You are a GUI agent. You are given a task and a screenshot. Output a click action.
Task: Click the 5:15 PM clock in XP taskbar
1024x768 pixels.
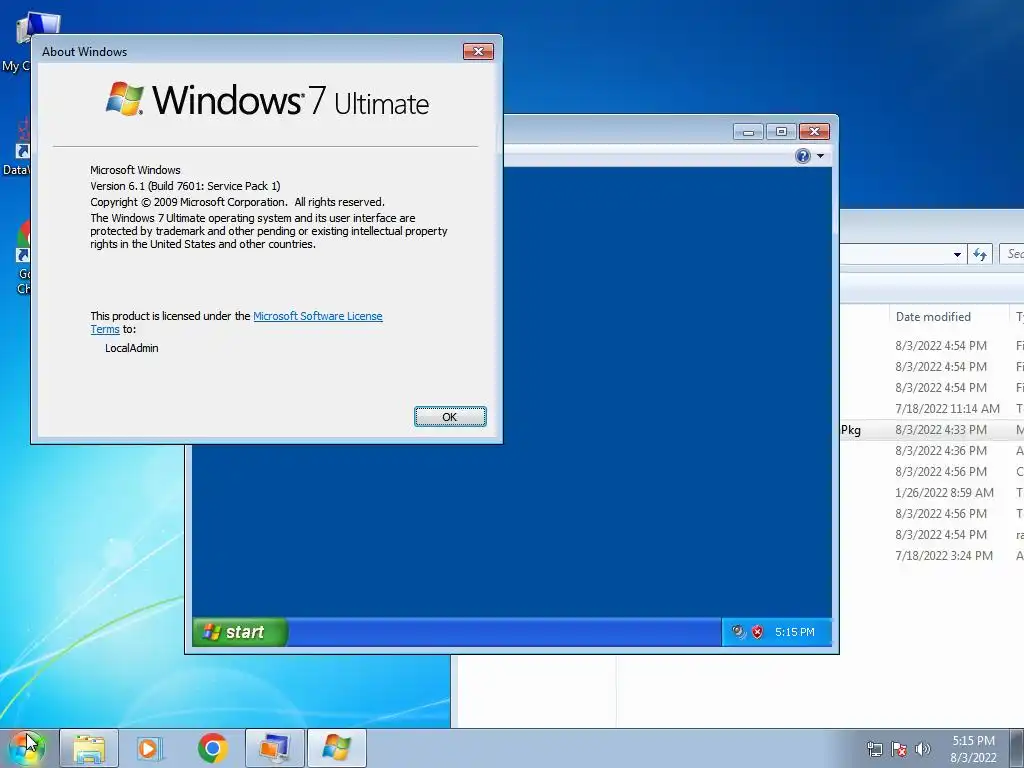coord(795,632)
